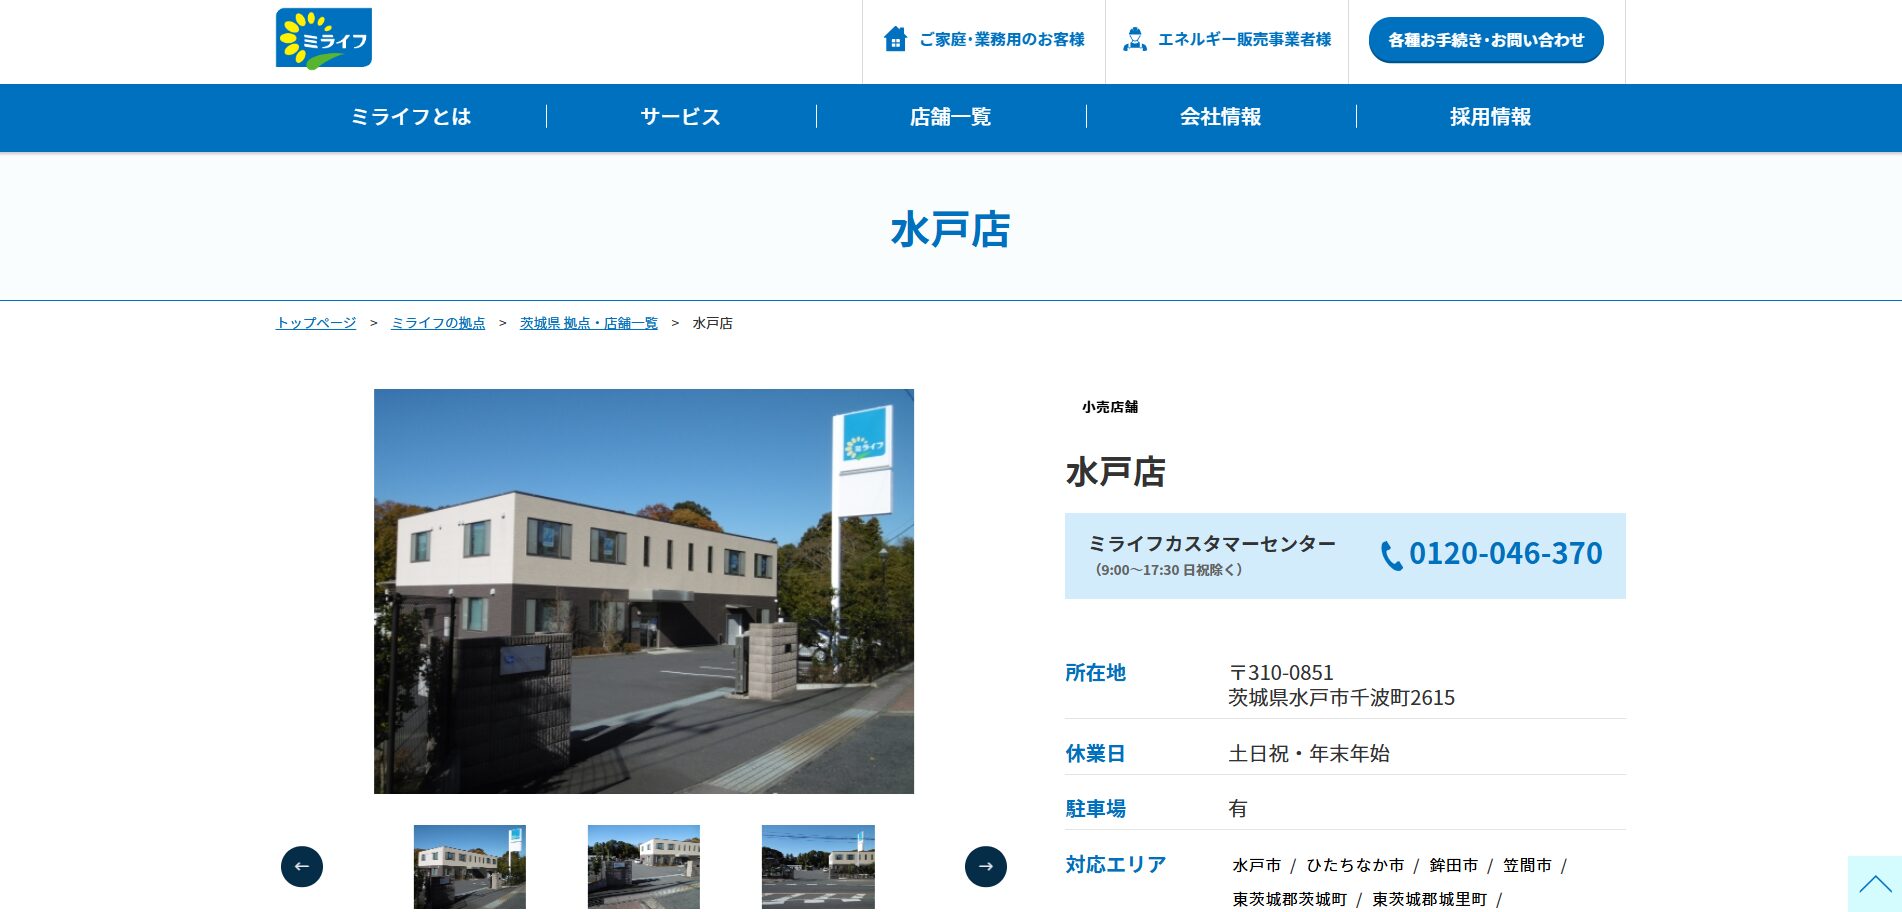This screenshot has height=912, width=1902.
Task: Select サービス in the navigation bar
Action: point(681,117)
